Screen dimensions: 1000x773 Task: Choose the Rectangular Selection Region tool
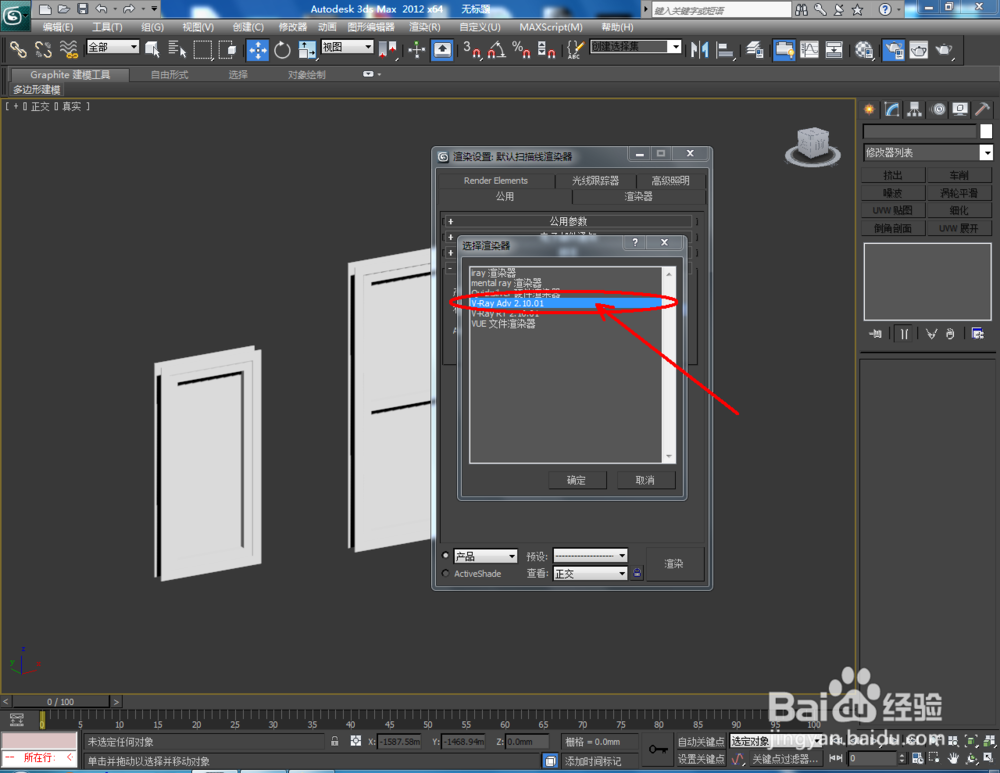click(x=203, y=49)
